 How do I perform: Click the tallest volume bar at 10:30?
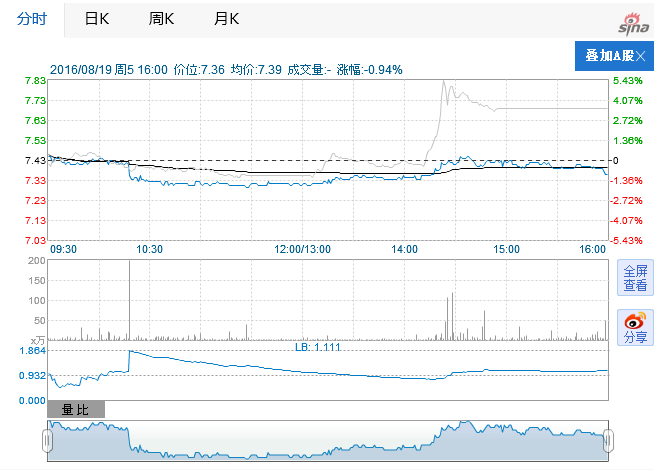[129, 300]
